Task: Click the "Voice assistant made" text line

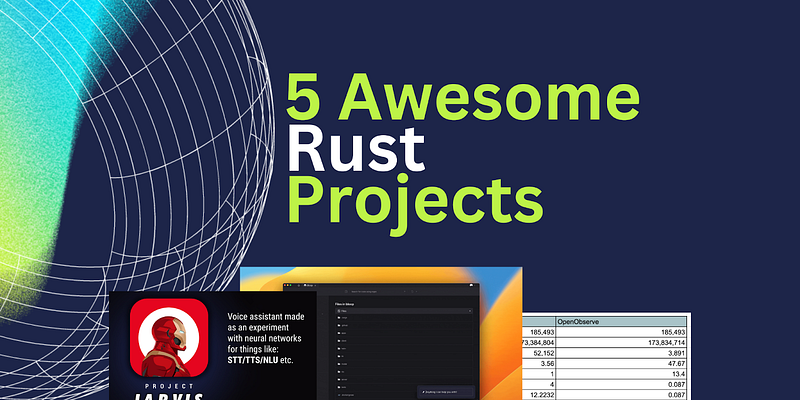Action: 264,316
